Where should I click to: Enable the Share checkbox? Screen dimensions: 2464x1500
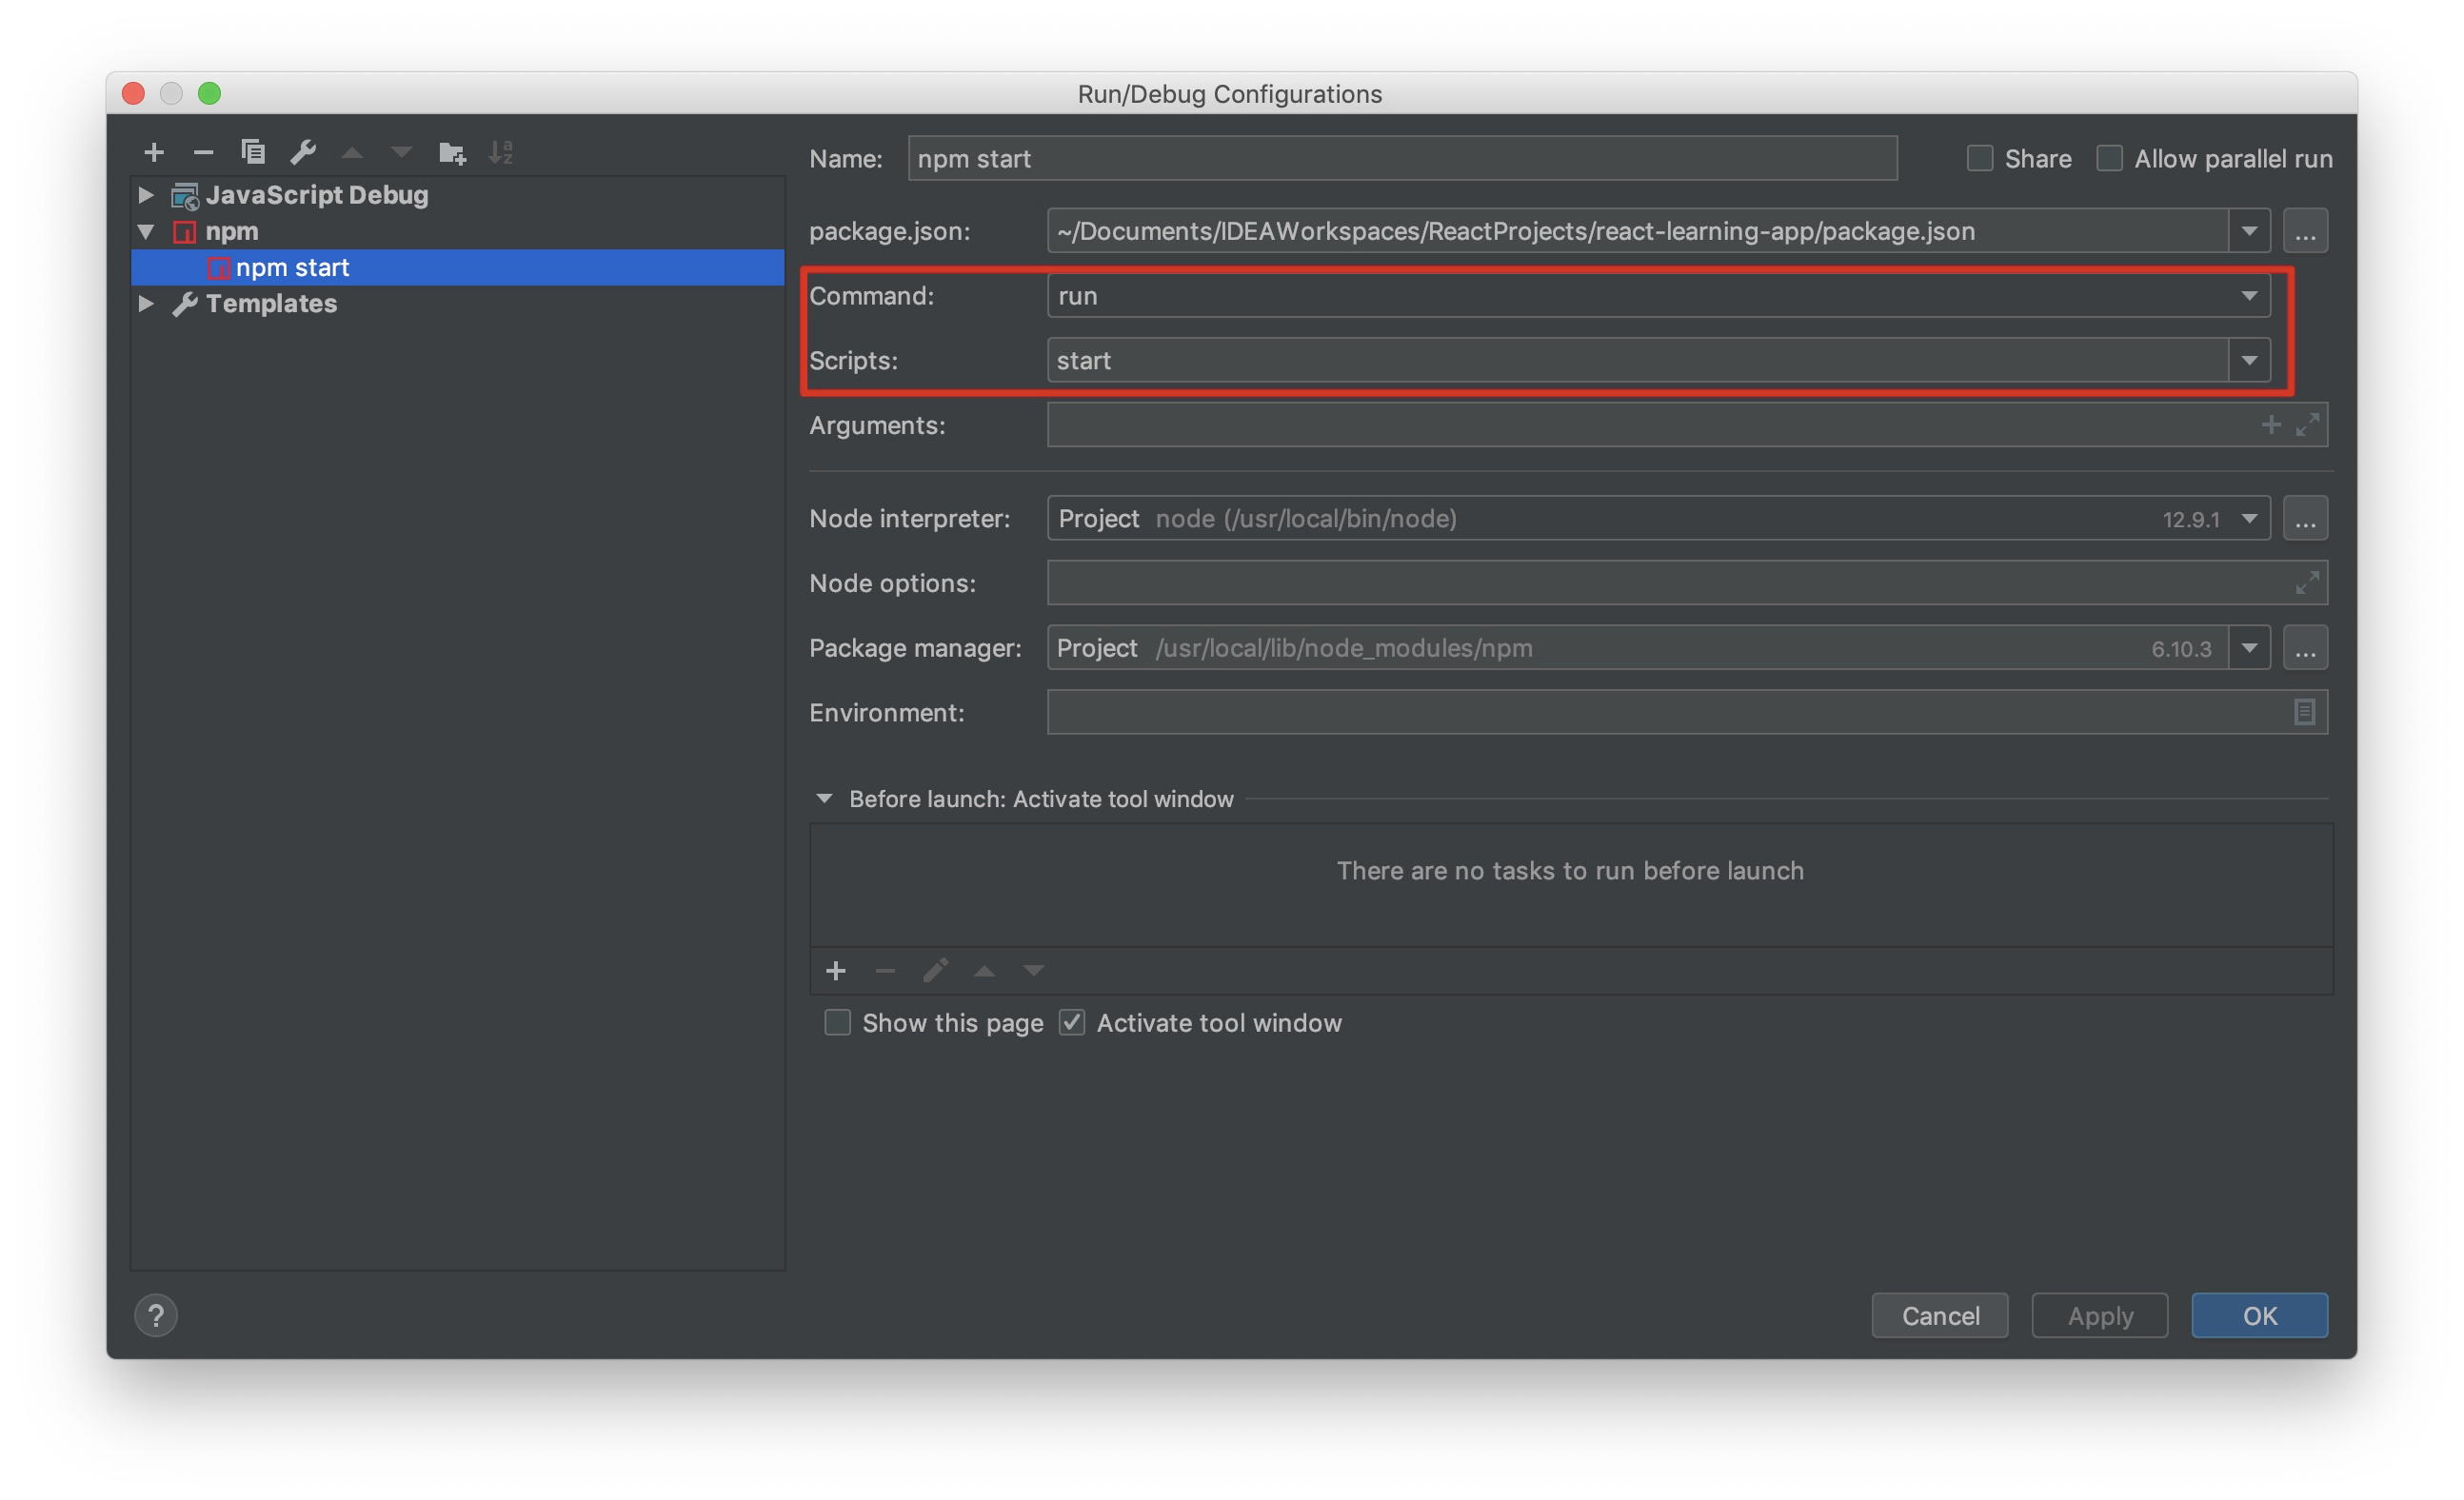(x=1979, y=158)
